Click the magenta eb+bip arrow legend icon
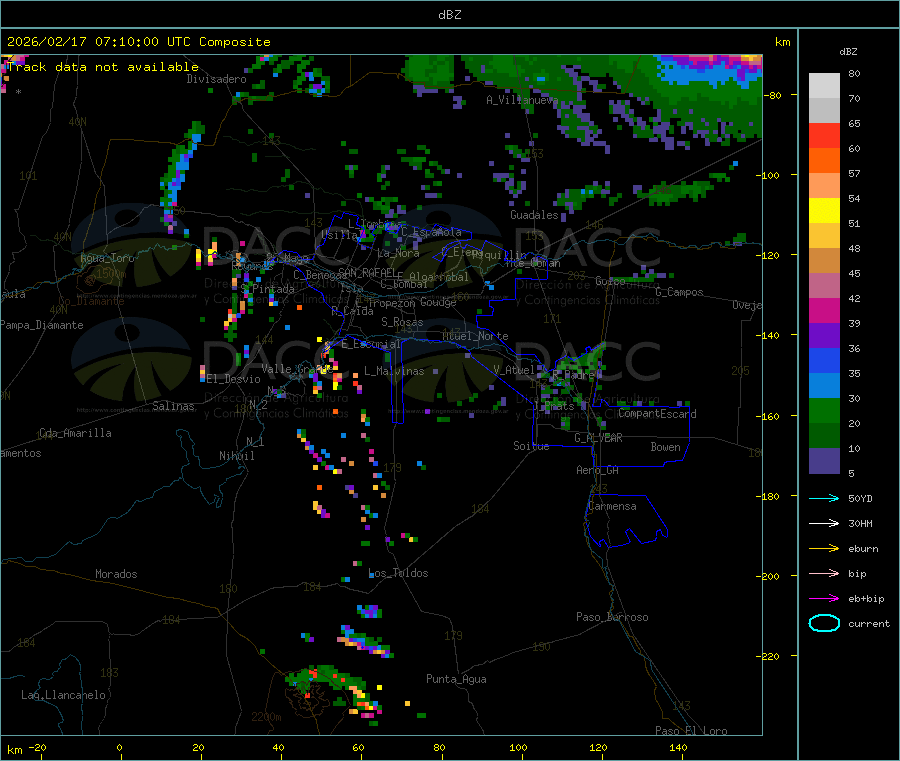 coord(824,599)
